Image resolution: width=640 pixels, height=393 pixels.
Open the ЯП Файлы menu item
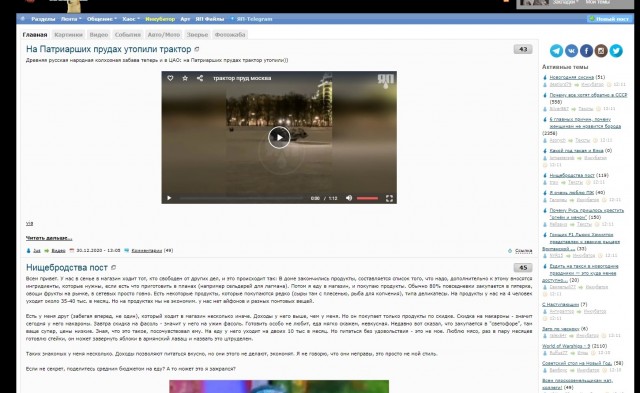[x=209, y=19]
